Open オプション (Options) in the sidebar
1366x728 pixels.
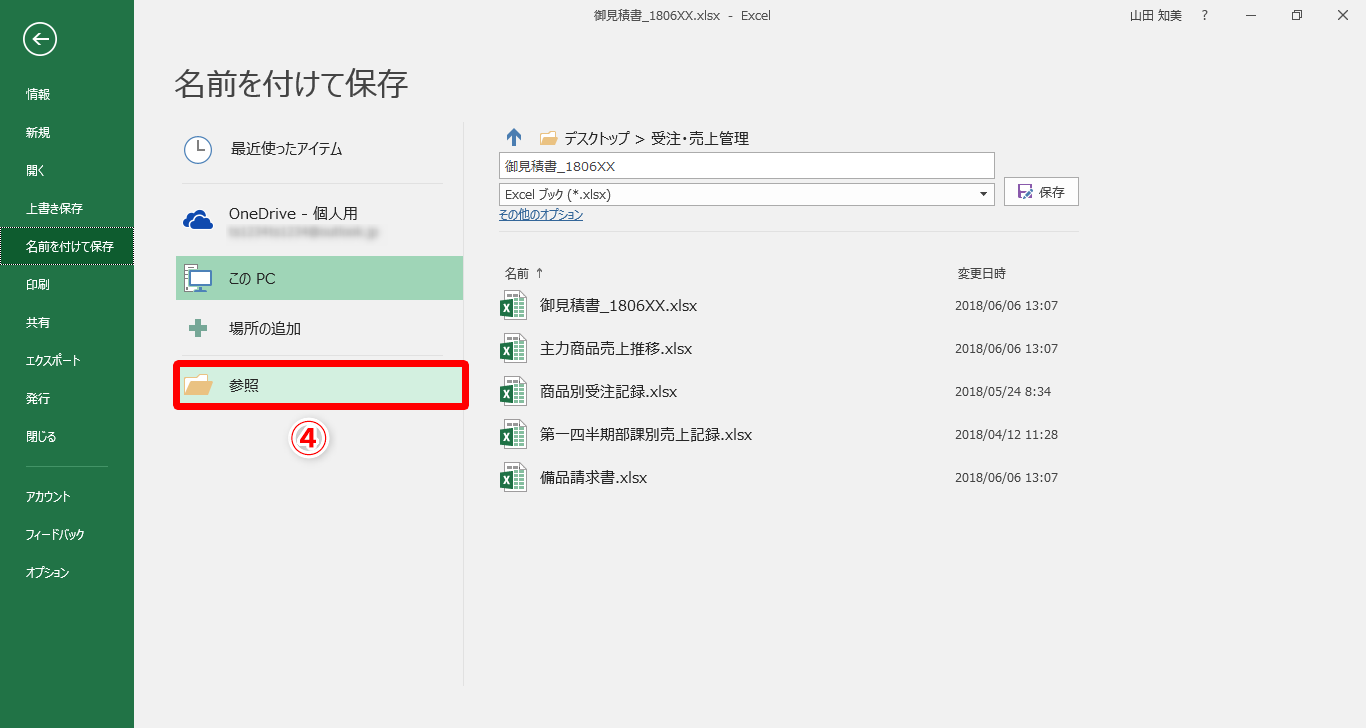pos(47,572)
